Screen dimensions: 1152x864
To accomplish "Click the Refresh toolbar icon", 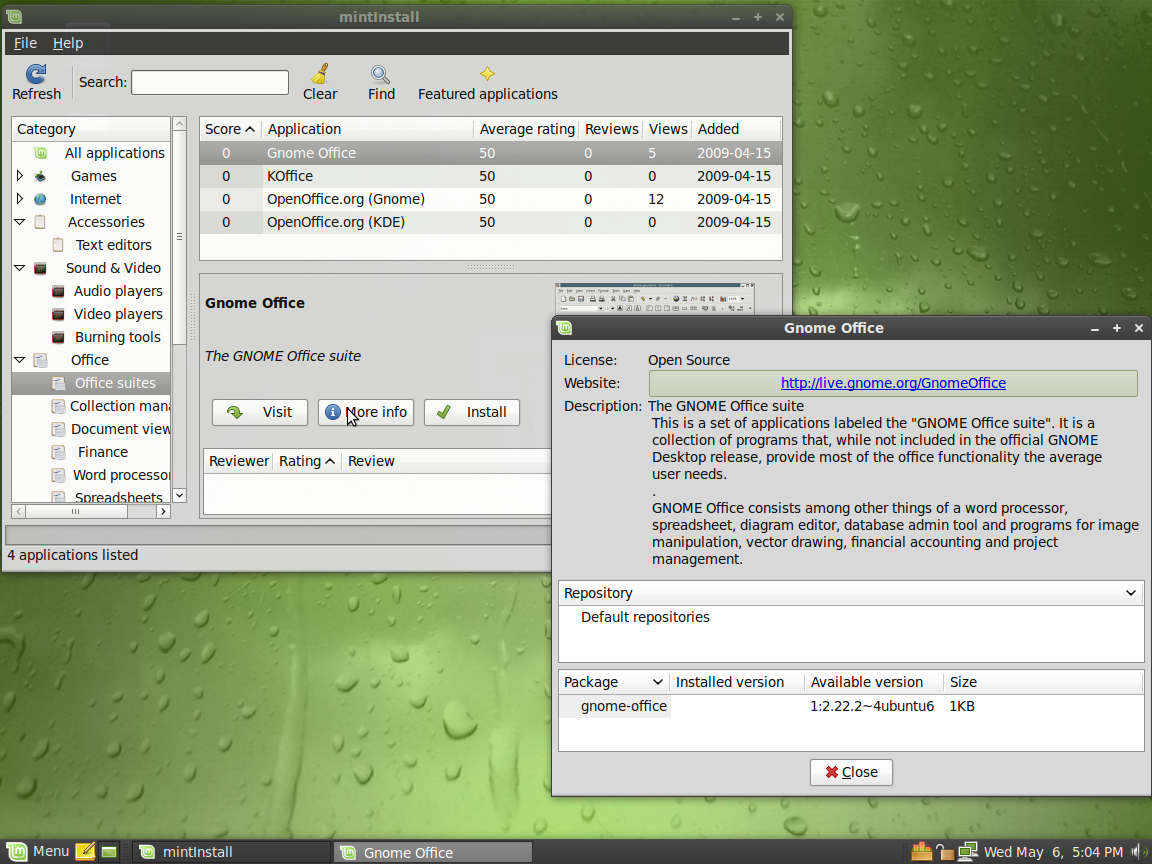I will coord(36,73).
